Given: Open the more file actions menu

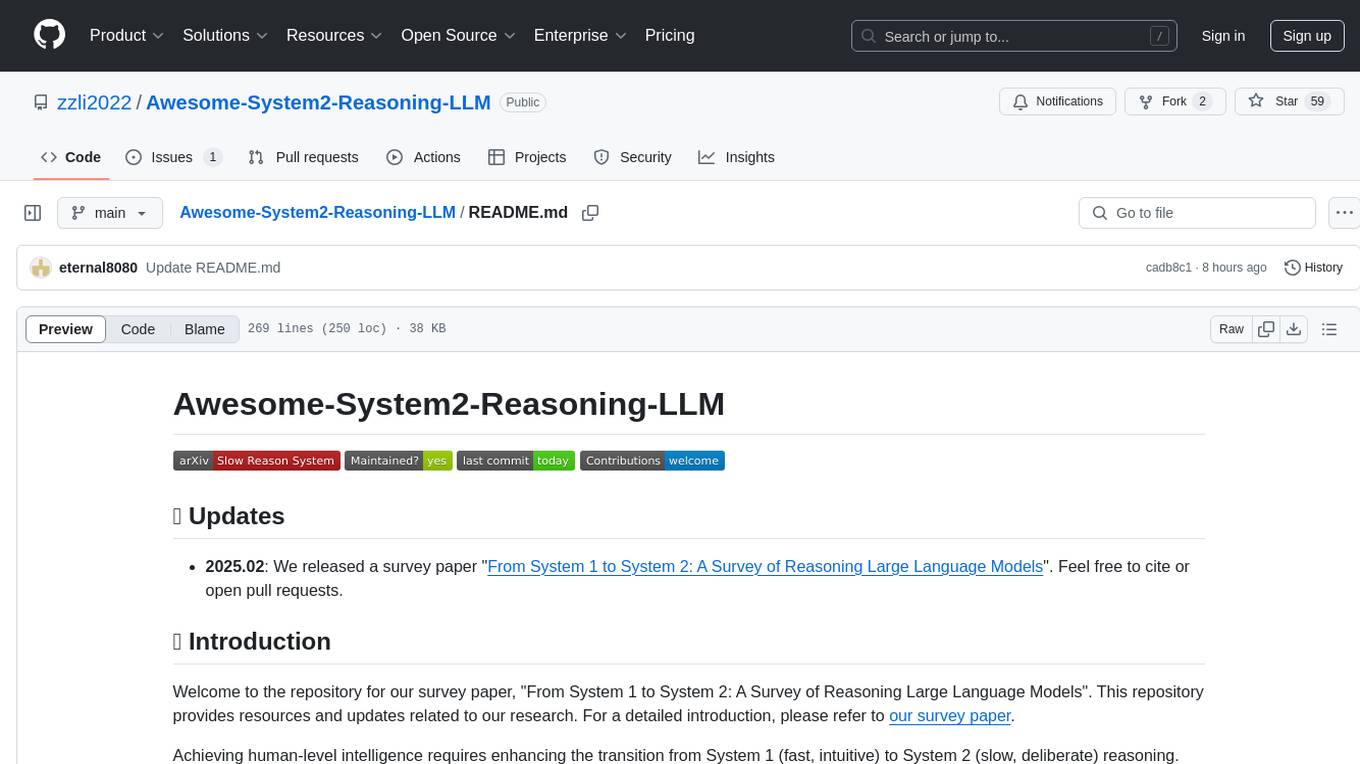Looking at the screenshot, I should click(x=1344, y=213).
